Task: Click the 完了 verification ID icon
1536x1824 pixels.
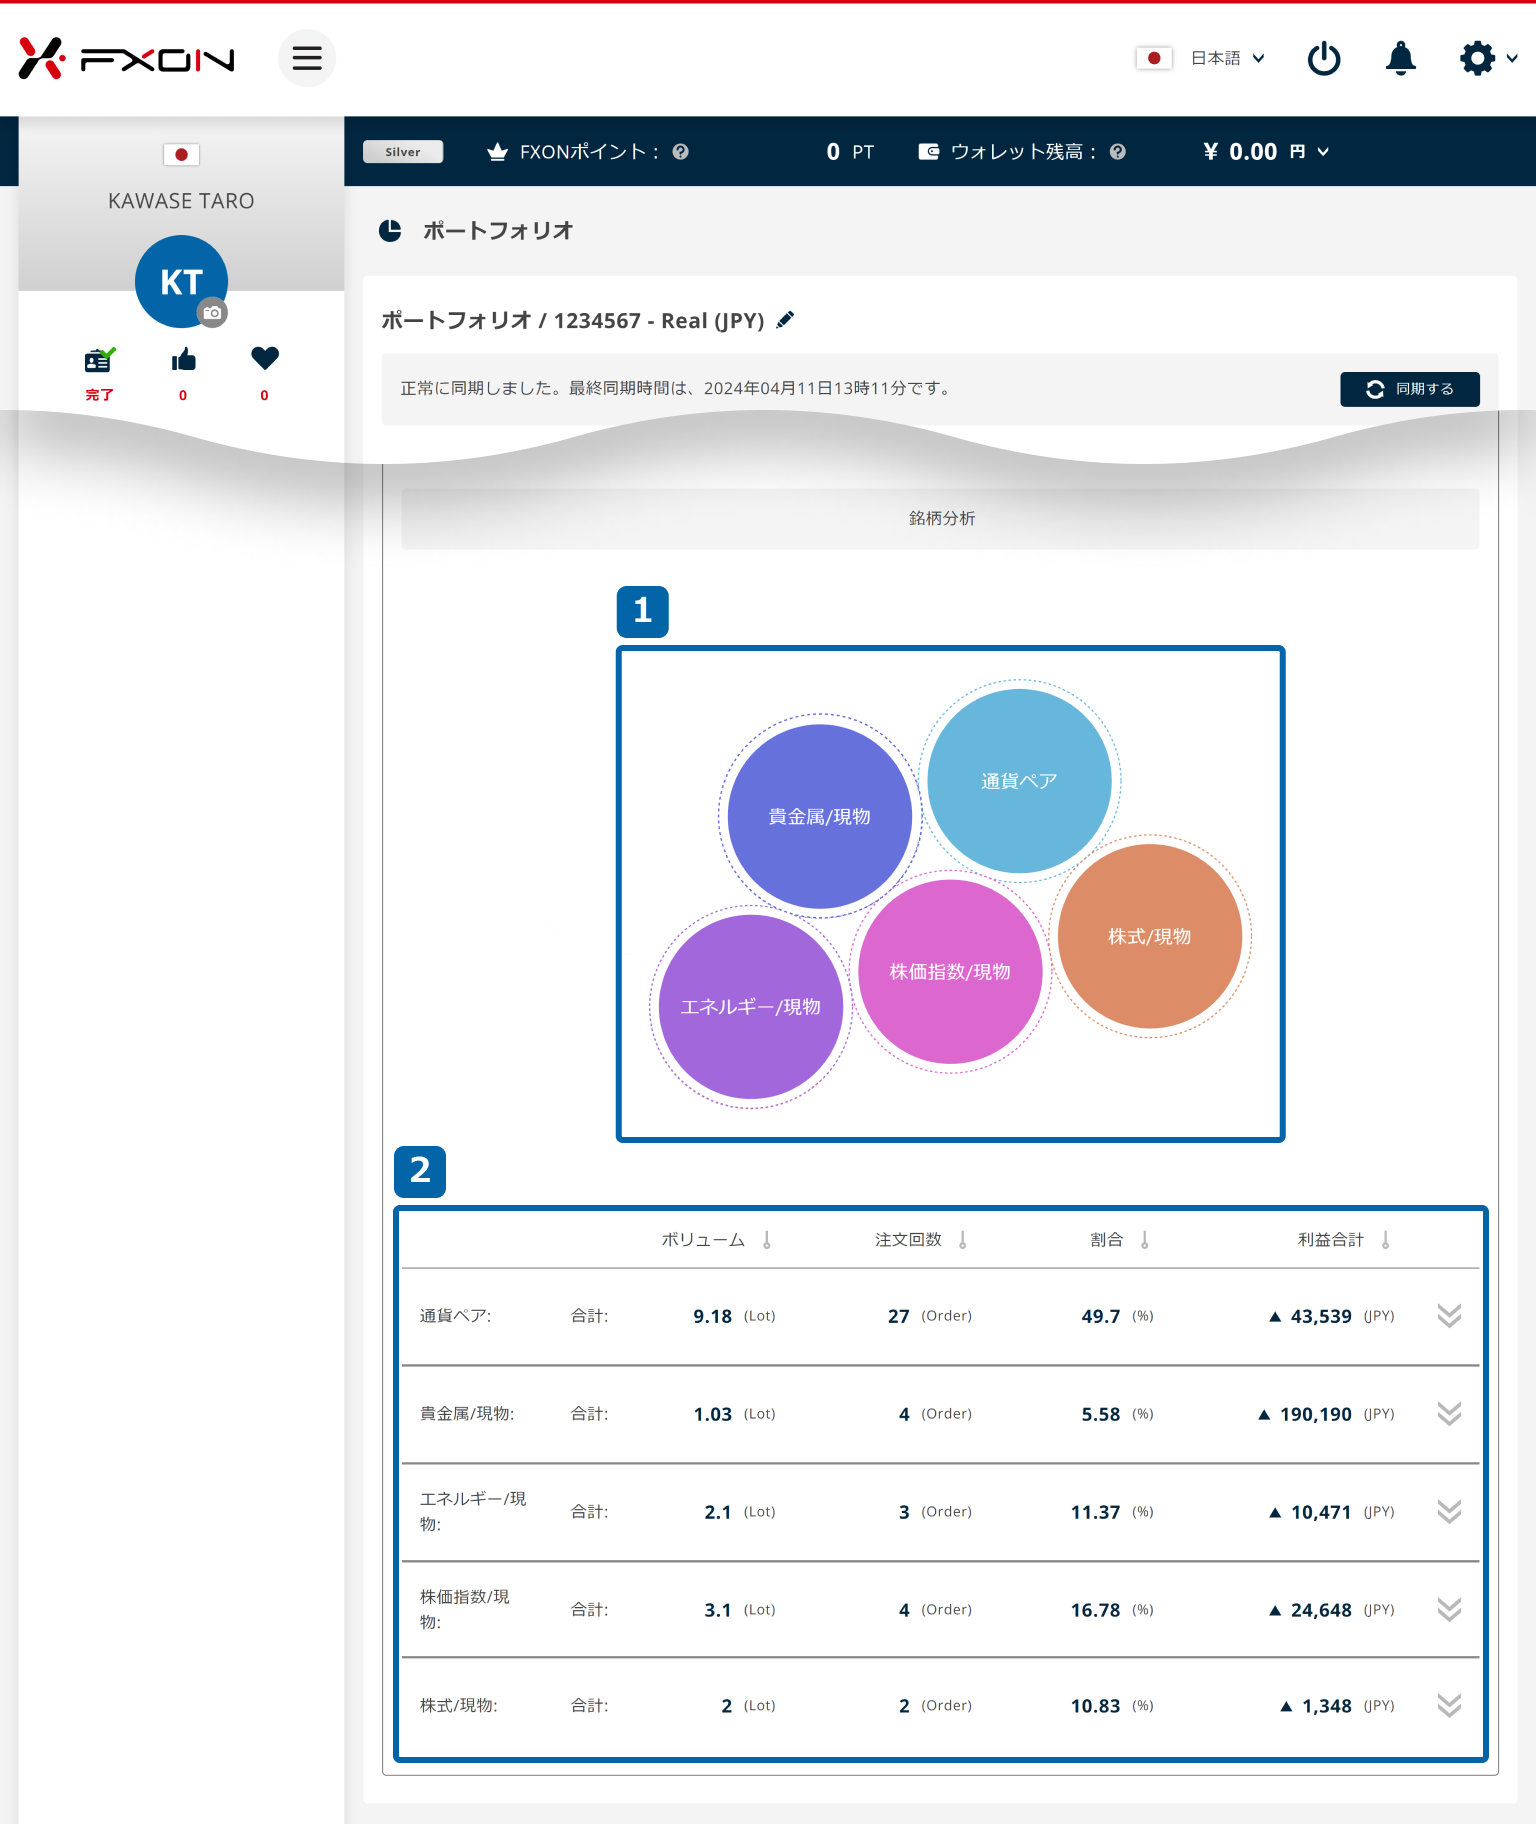Action: click(x=99, y=360)
